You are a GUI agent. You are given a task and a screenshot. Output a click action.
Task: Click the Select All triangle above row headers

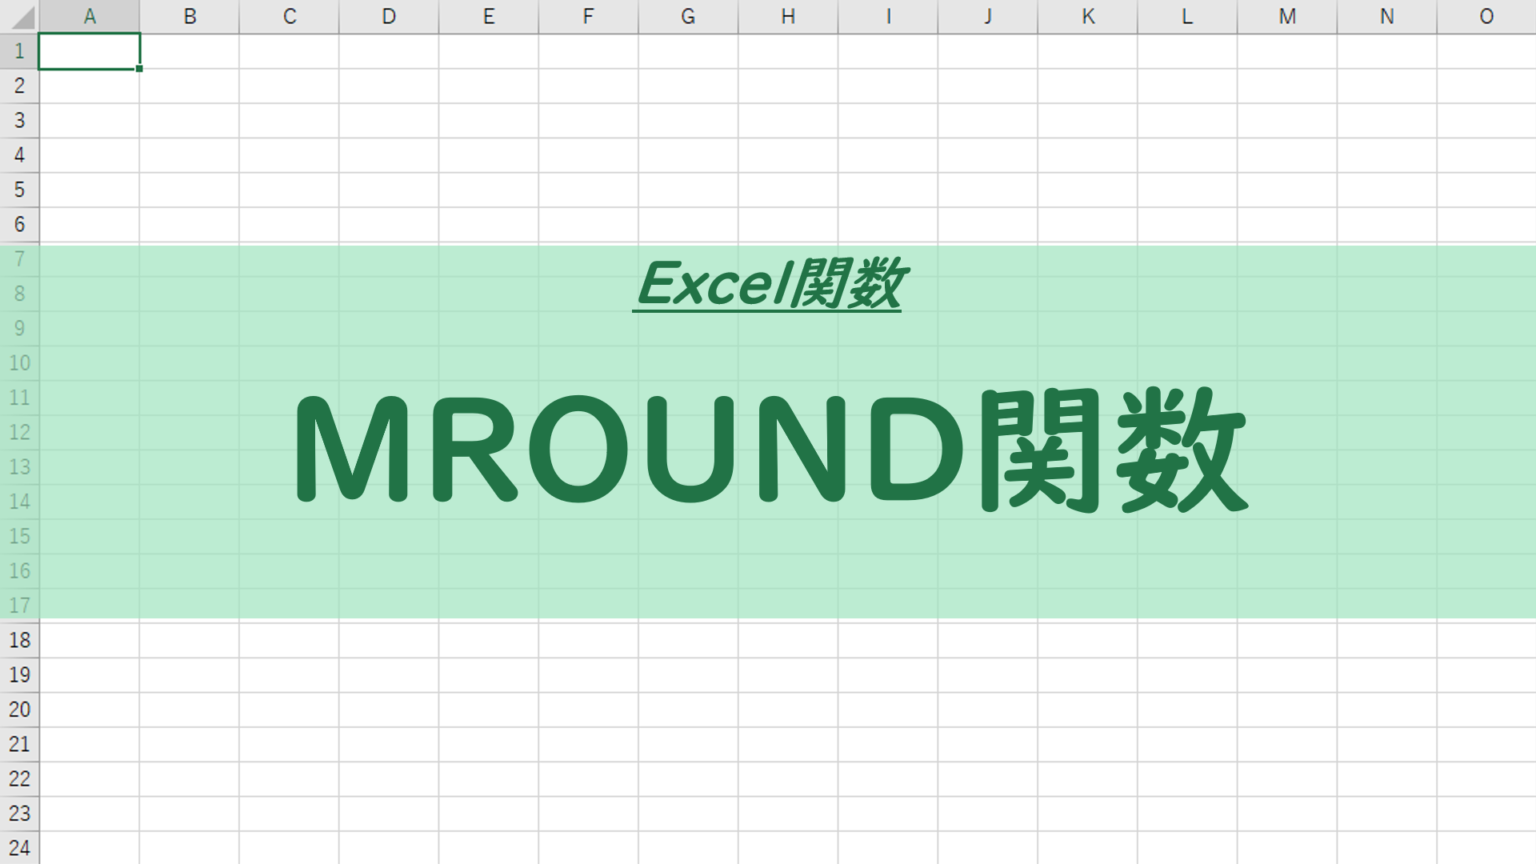(19, 16)
